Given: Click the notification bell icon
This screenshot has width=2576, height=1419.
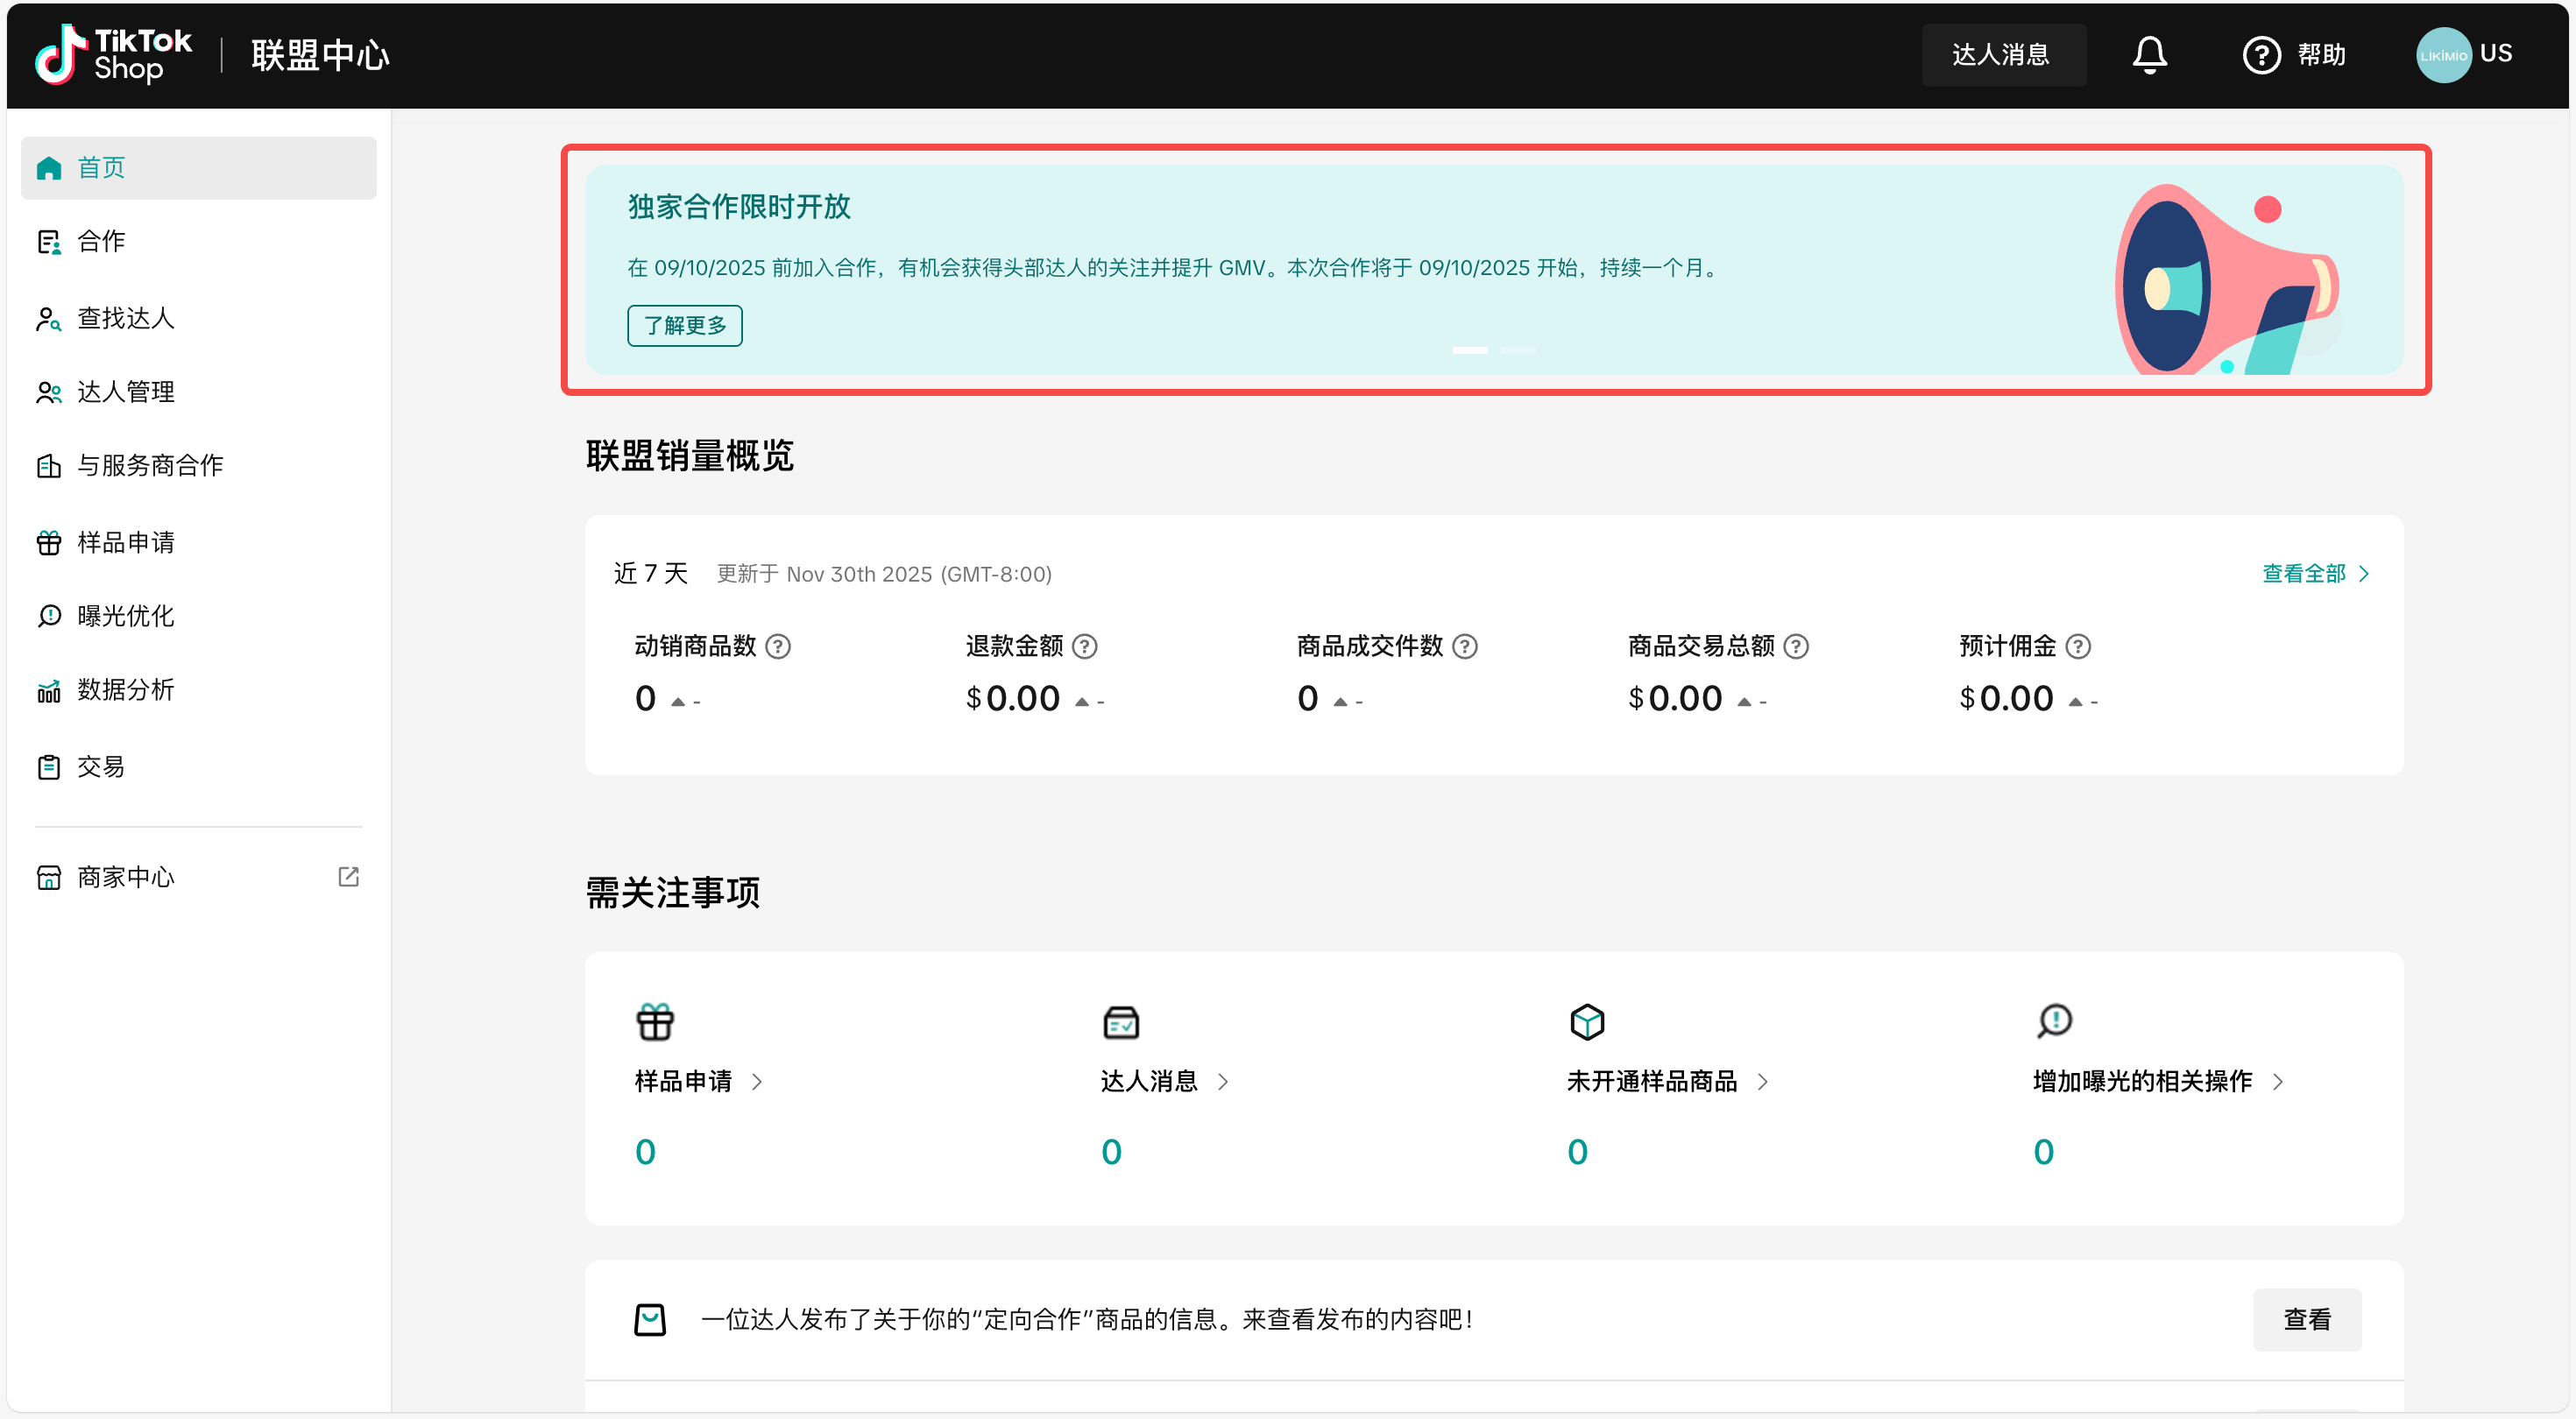Looking at the screenshot, I should tap(2148, 55).
